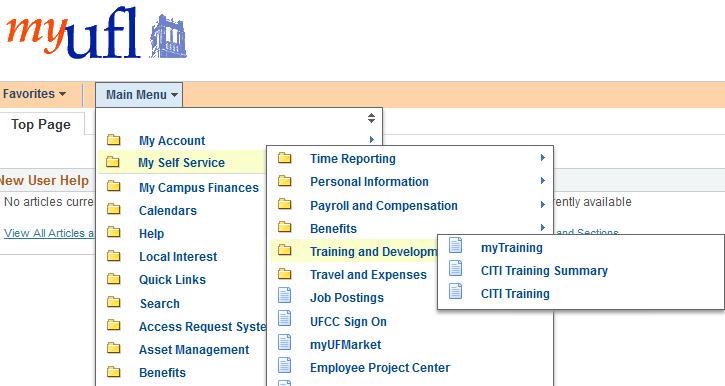Choose Employee Project Center menu entry
The height and width of the screenshot is (386, 725).
(380, 368)
